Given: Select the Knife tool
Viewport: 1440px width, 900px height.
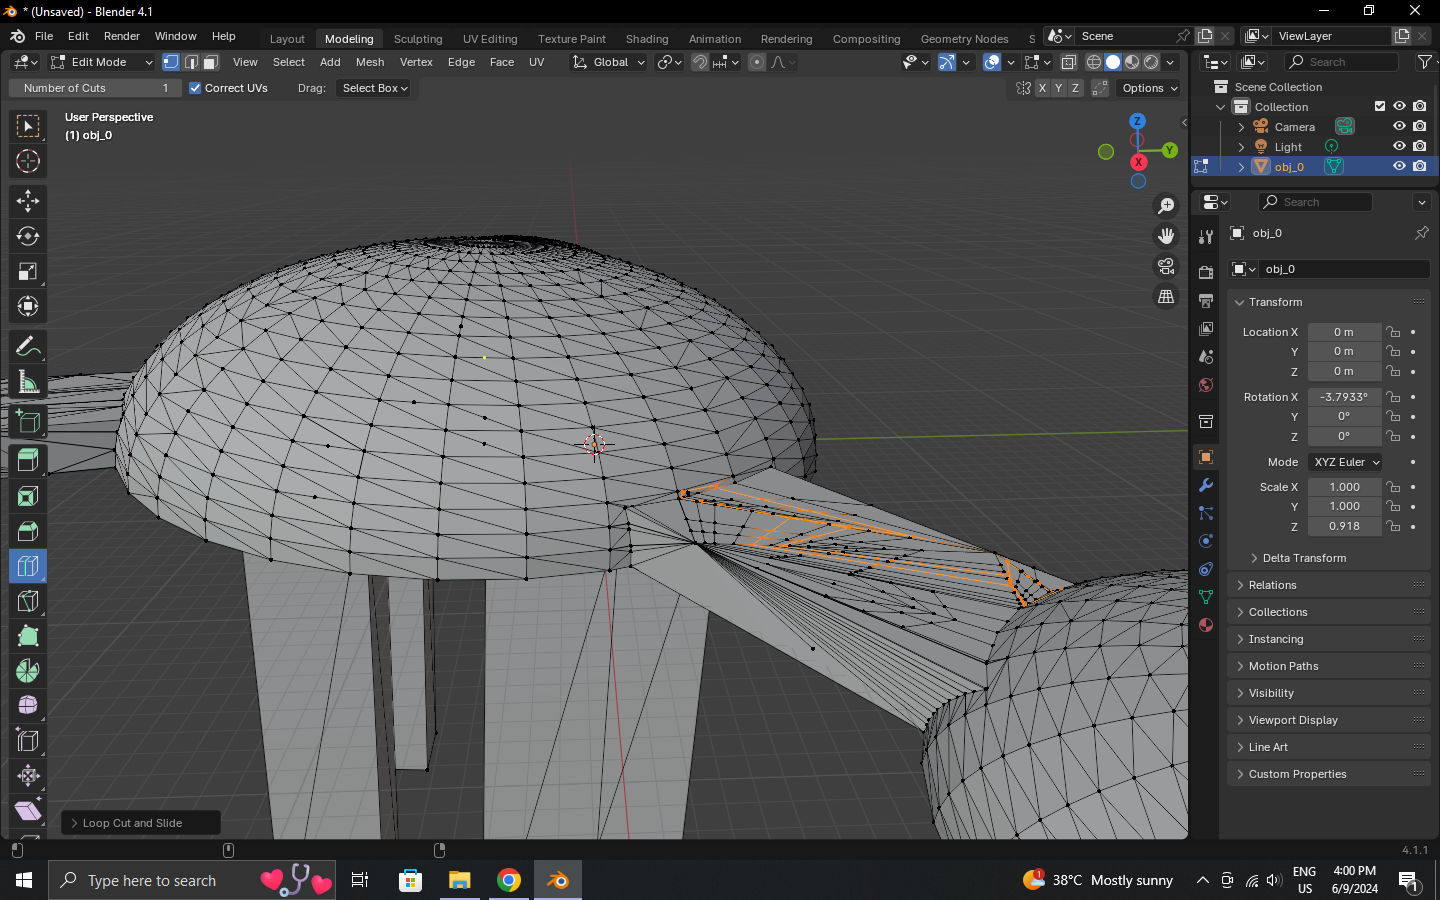Looking at the screenshot, I should (28, 601).
